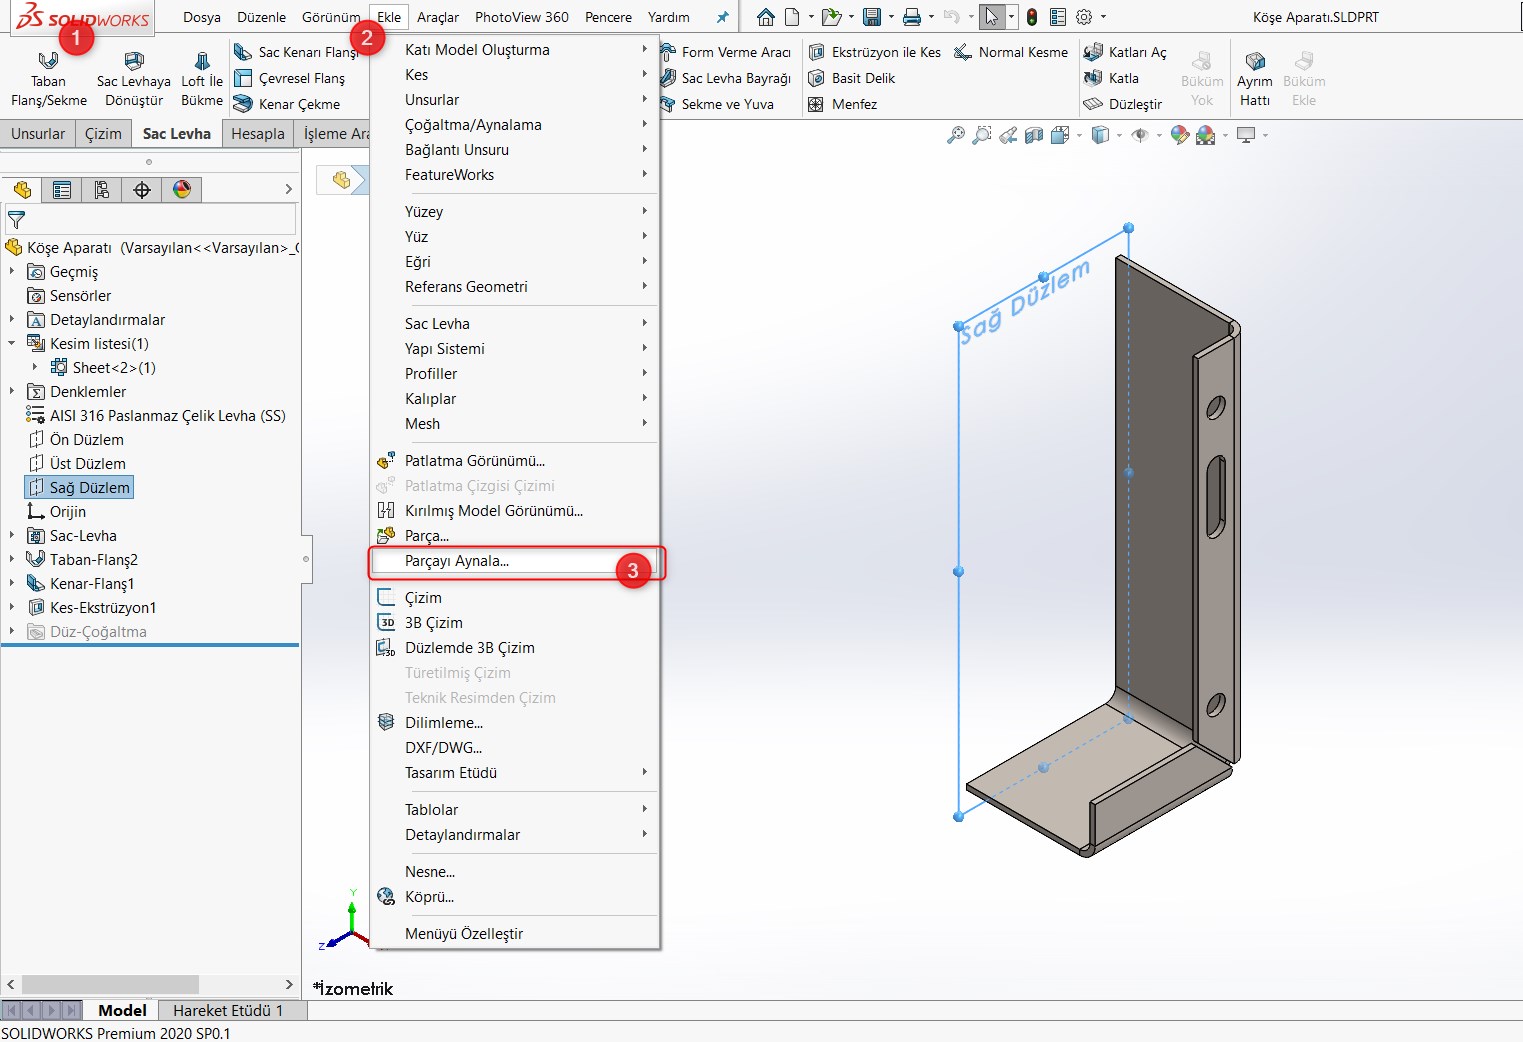Expand the Kes-Ekstrüzyon1 feature
The width and height of the screenshot is (1523, 1042).
[x=12, y=607]
